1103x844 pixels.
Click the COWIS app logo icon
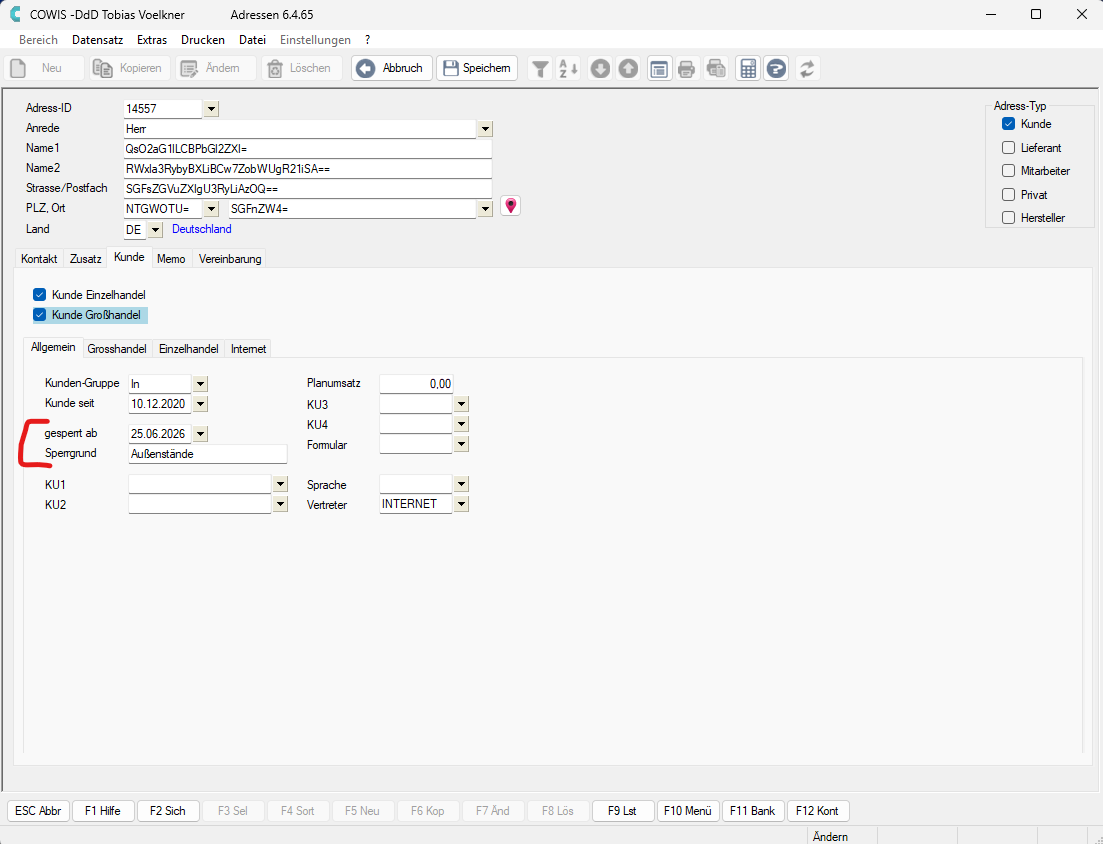pyautogui.click(x=14, y=14)
